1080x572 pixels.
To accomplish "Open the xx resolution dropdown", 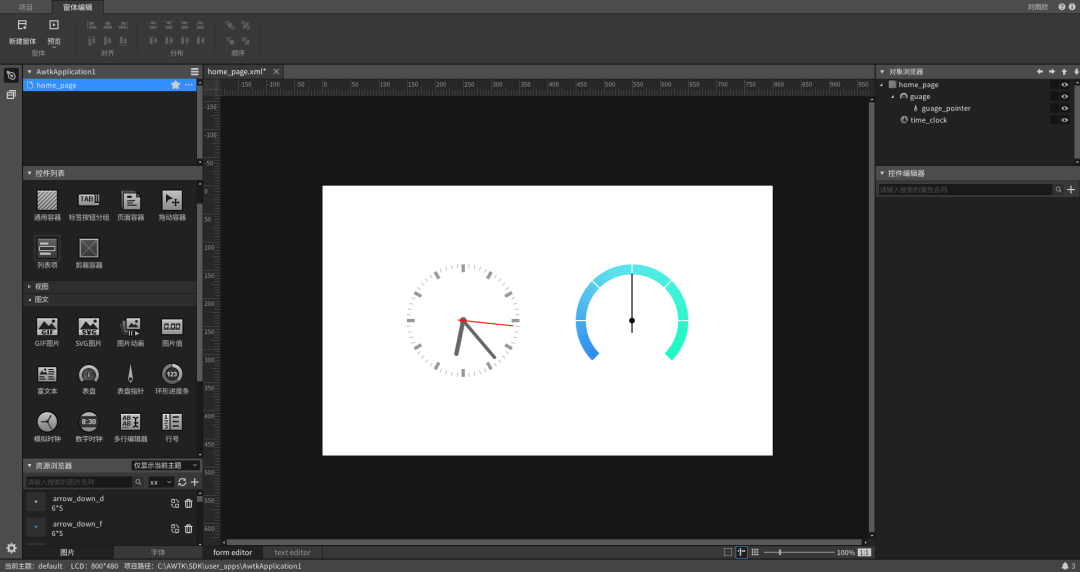I will tap(160, 482).
